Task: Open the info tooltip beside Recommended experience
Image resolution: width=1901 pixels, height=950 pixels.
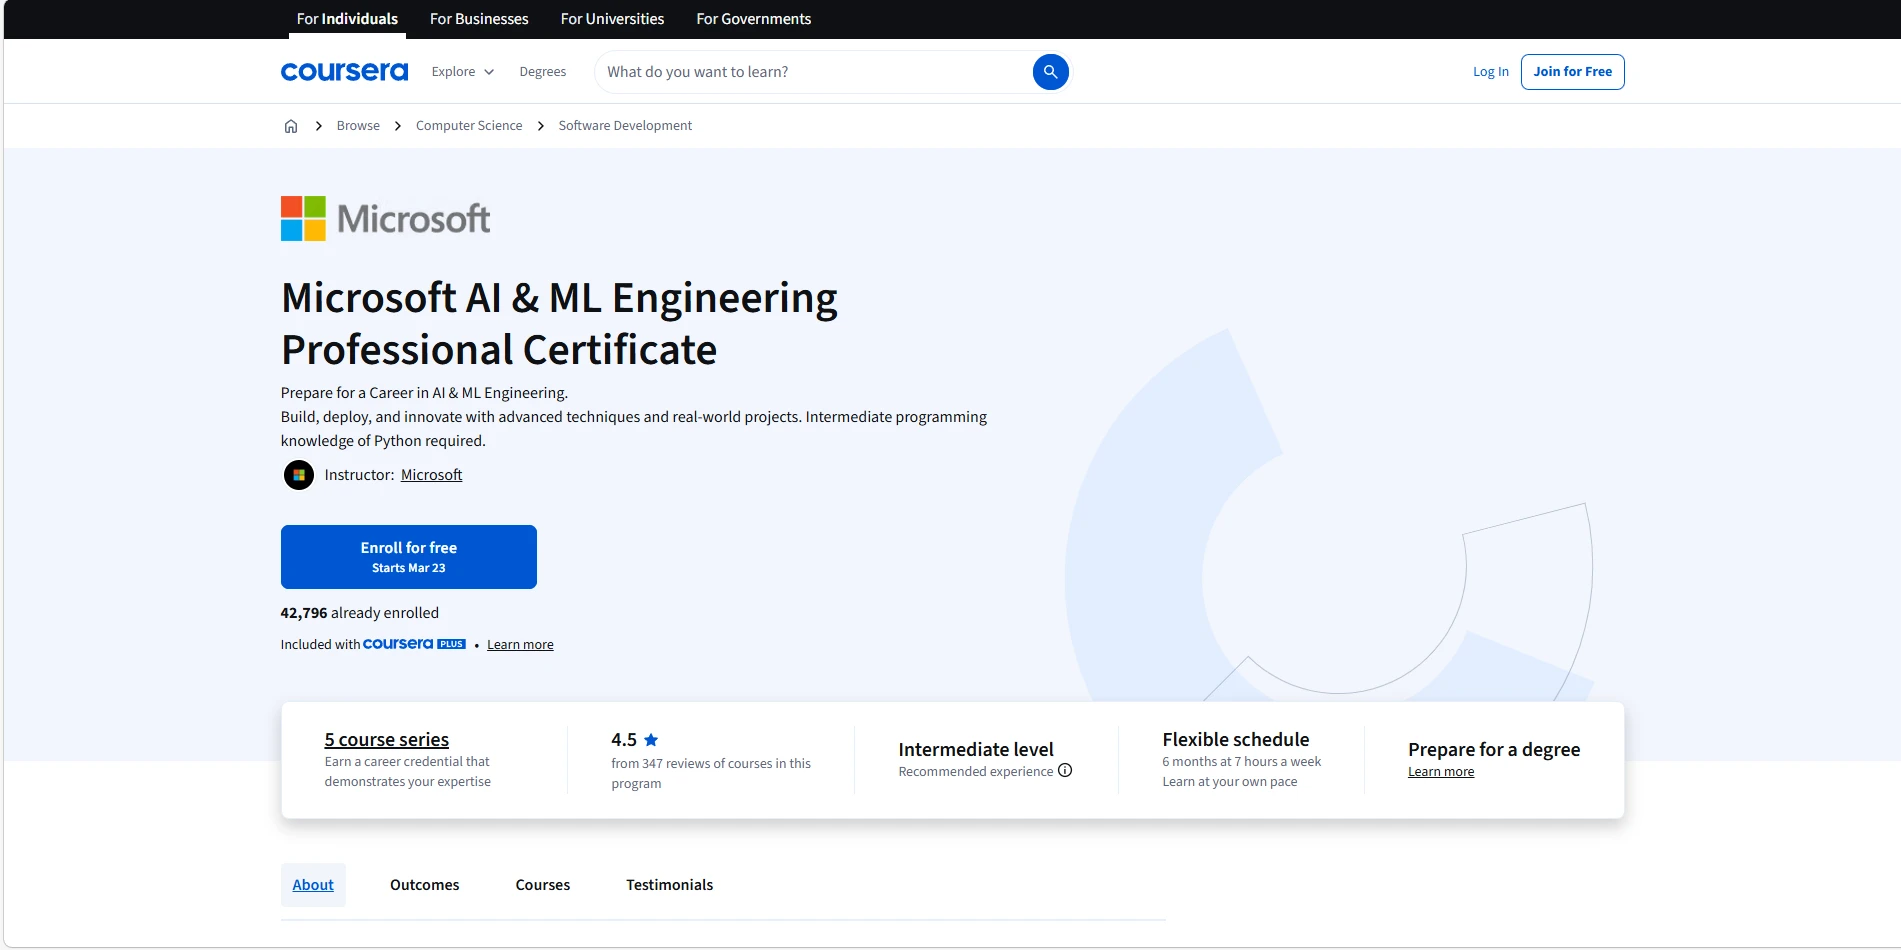Action: pyautogui.click(x=1065, y=771)
